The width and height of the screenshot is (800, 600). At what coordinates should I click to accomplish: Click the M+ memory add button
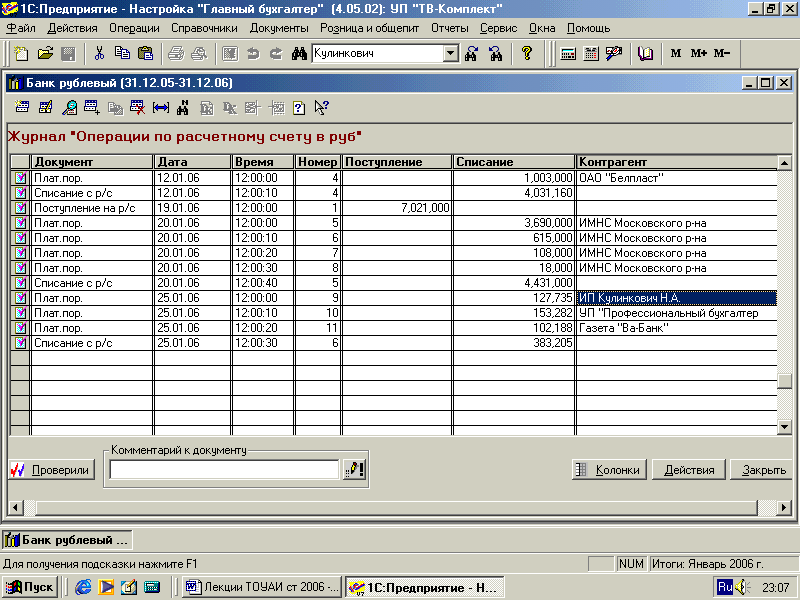click(698, 53)
